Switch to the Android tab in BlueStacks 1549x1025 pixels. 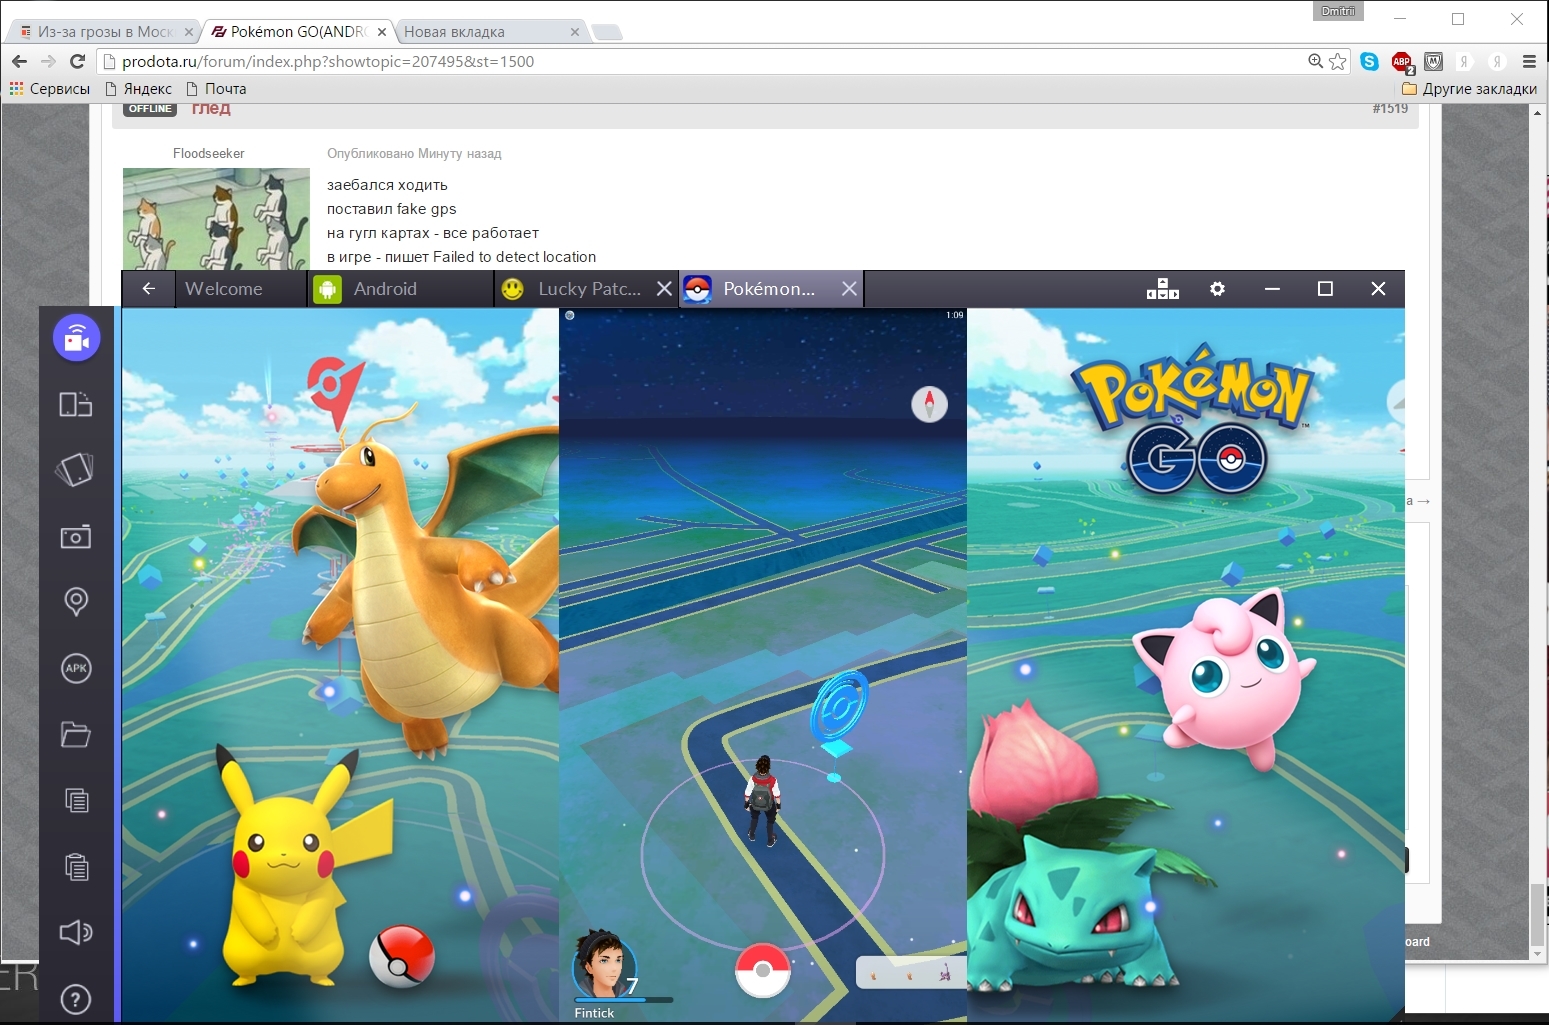coord(400,289)
